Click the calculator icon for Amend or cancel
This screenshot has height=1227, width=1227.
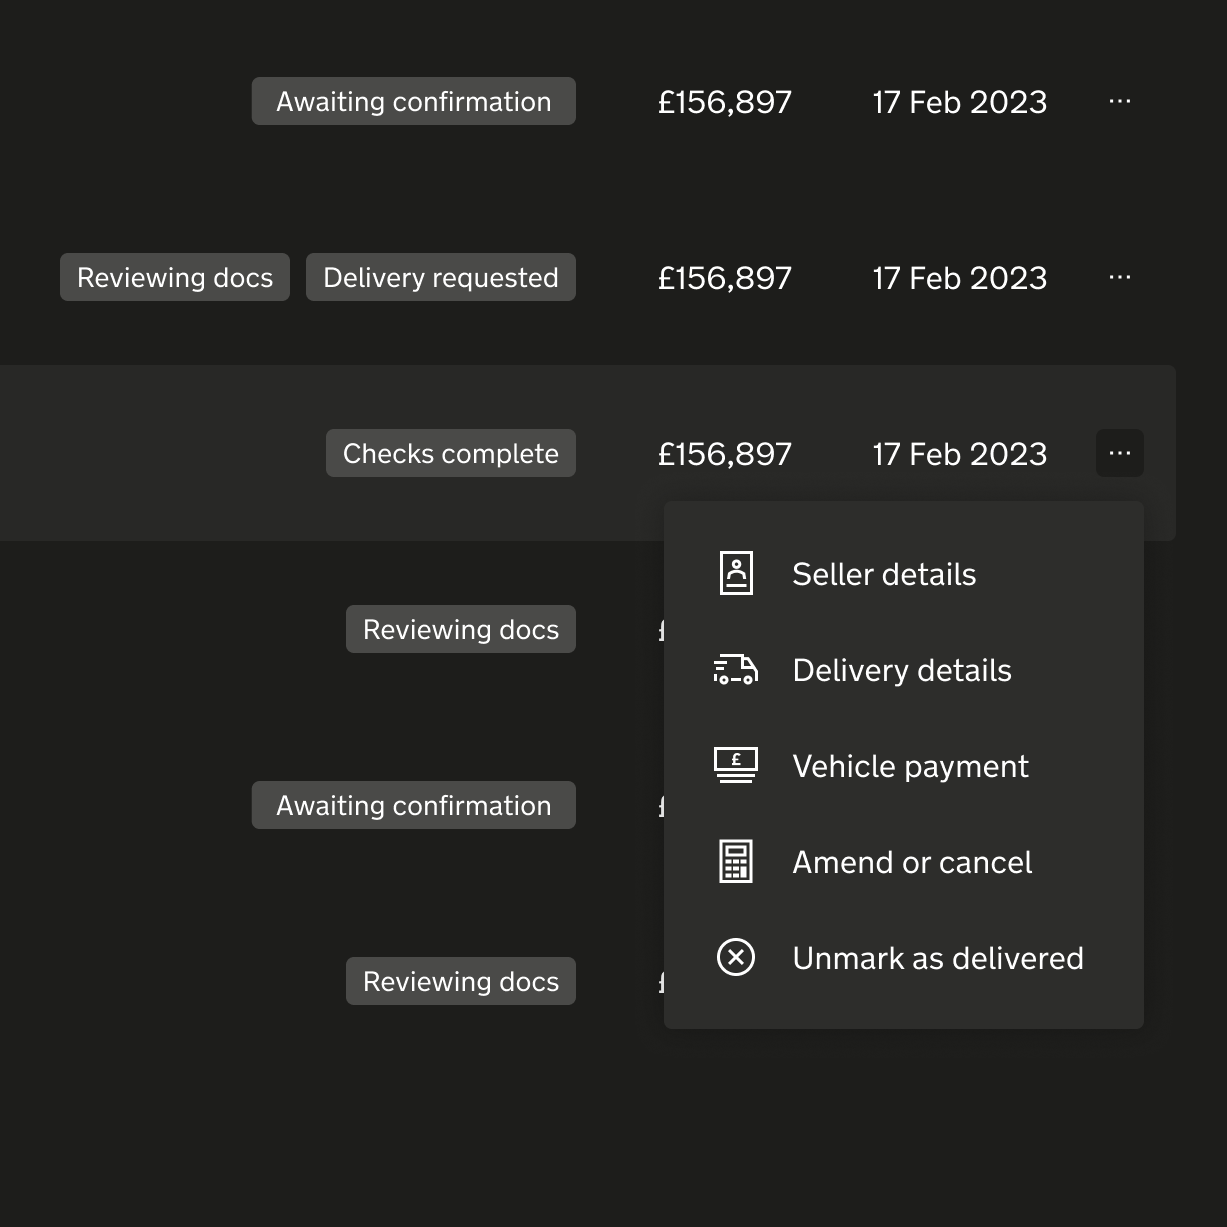[x=736, y=861]
